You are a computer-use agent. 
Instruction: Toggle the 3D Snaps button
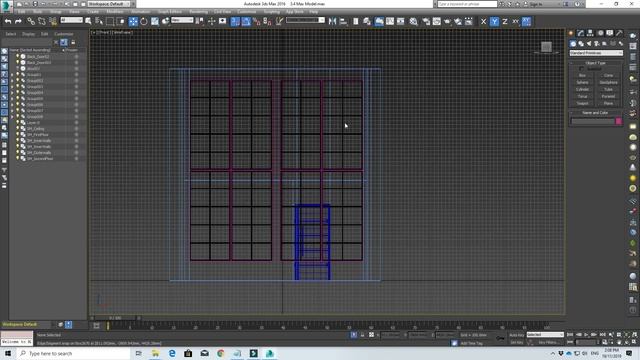coord(235,21)
